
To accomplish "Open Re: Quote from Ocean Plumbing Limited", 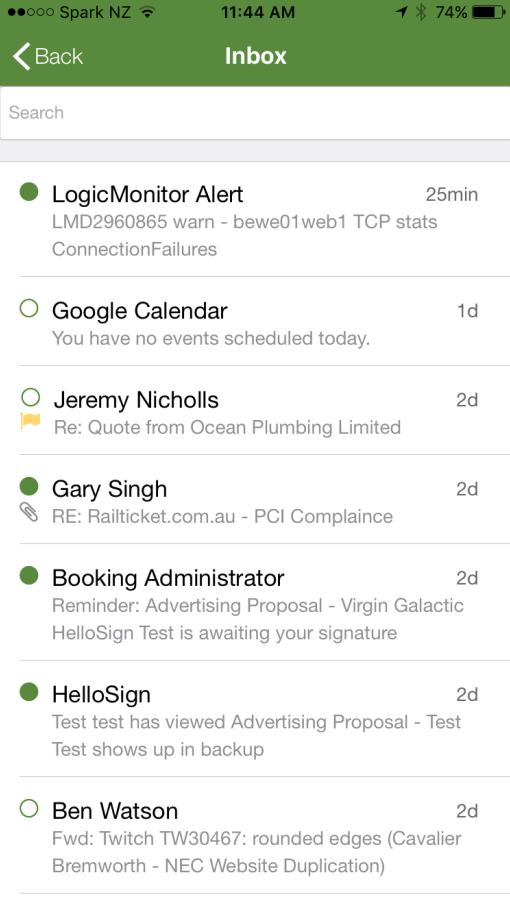I will point(227,427).
